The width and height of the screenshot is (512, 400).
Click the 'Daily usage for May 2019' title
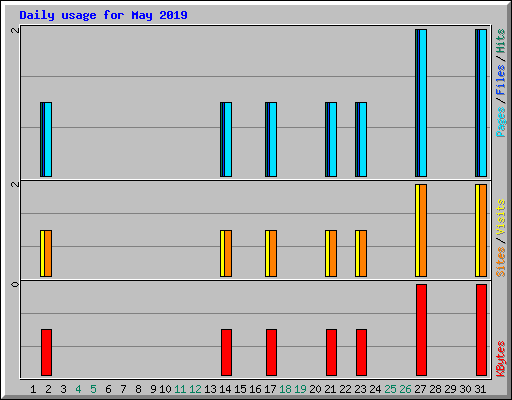coord(103,15)
